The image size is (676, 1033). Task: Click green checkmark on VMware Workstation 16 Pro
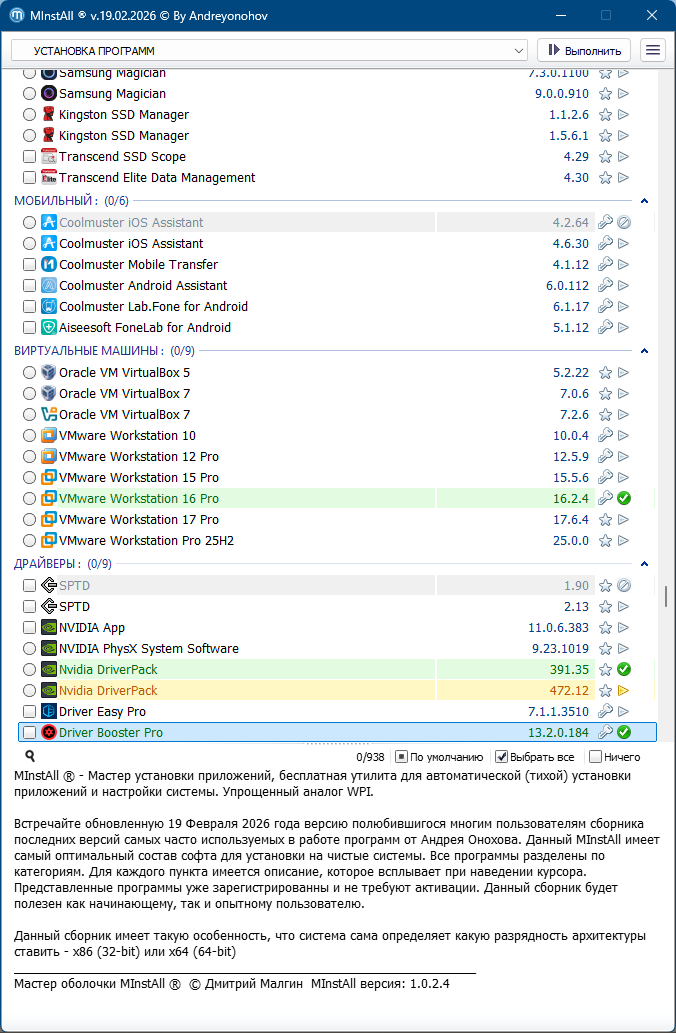623,499
